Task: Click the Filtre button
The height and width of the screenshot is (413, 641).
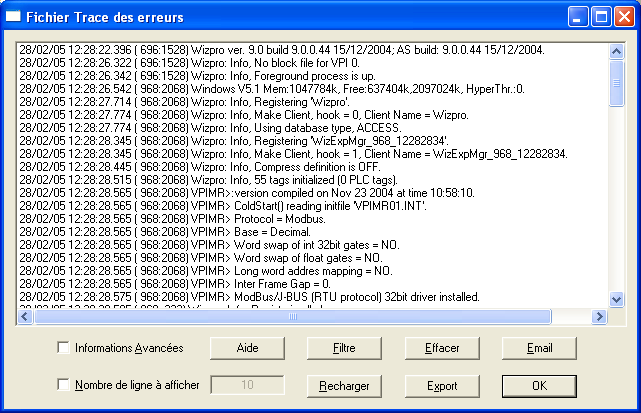Action: coord(344,348)
